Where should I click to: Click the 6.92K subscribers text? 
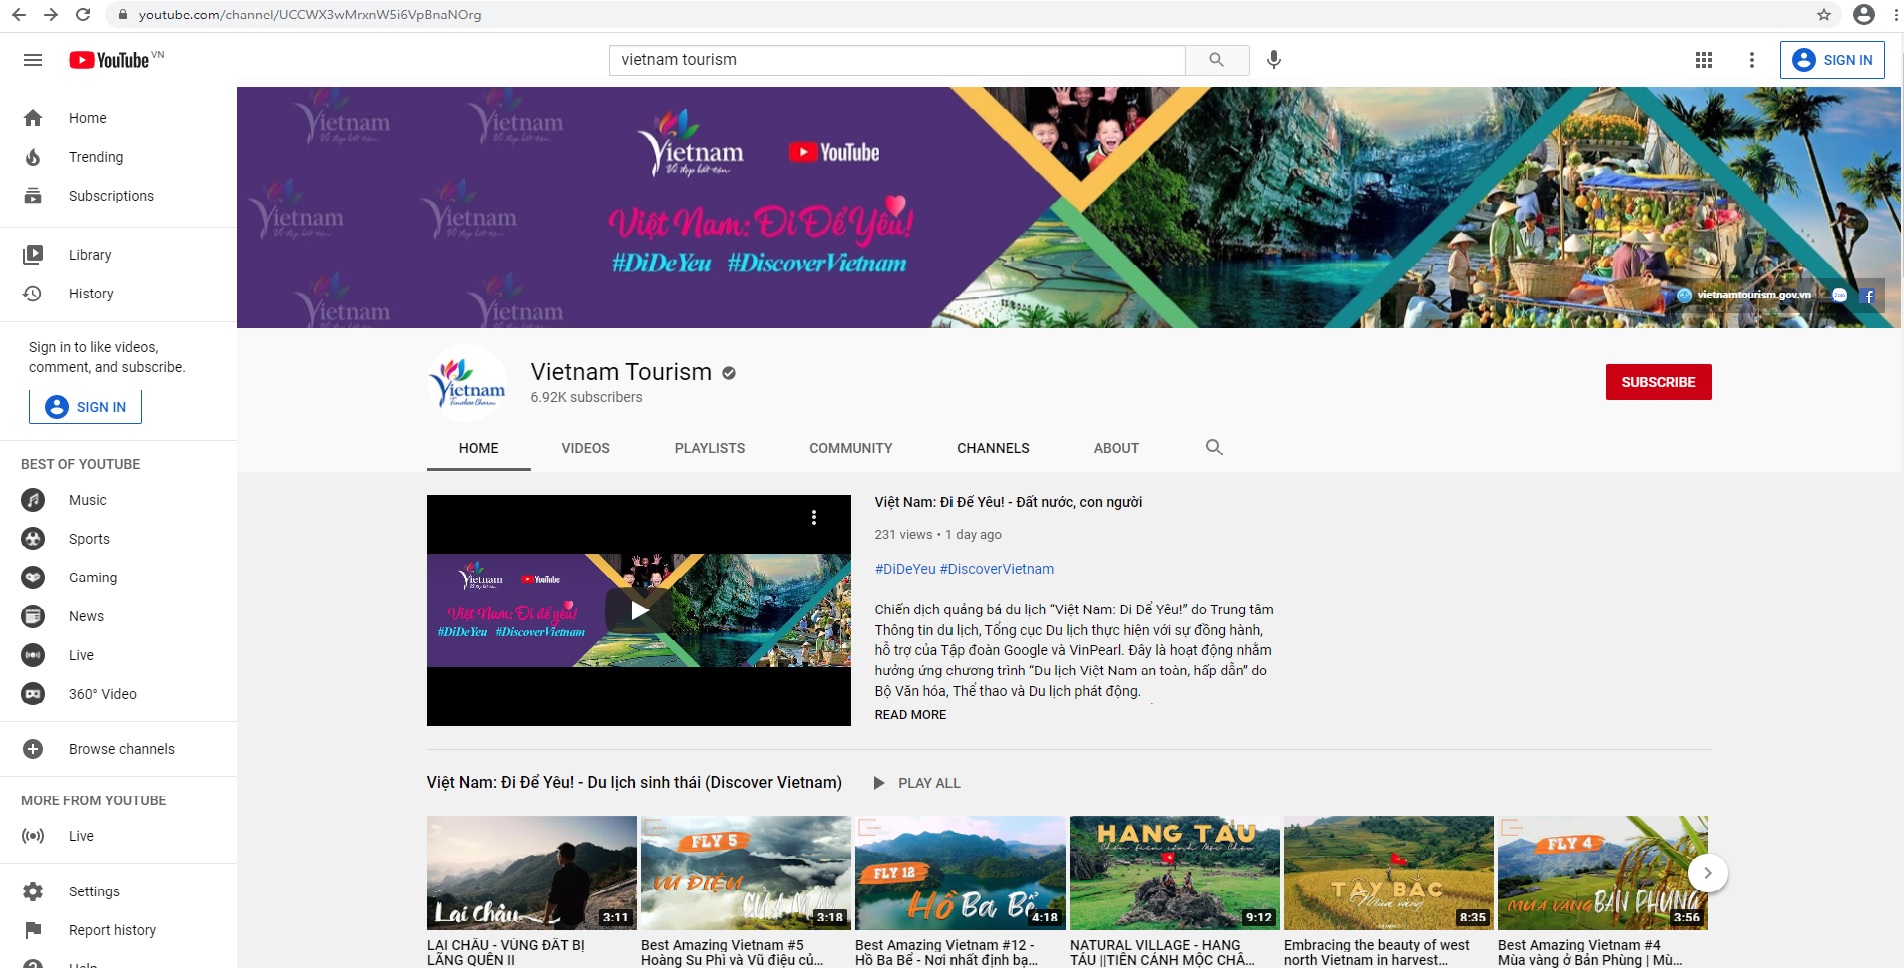point(586,397)
